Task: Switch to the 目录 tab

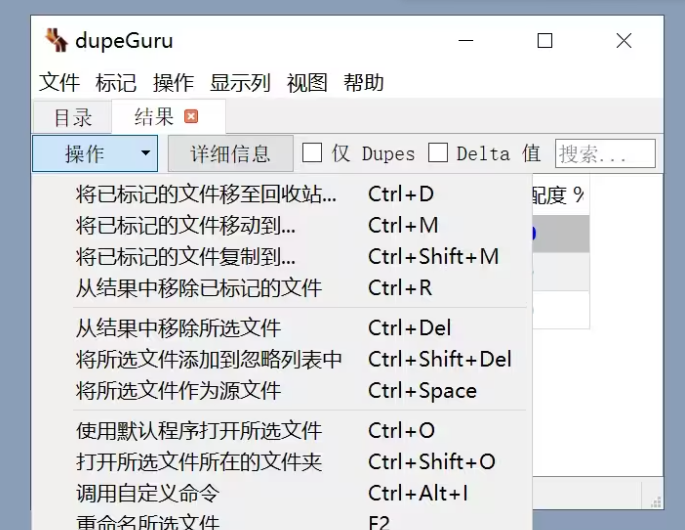Action: coord(73,117)
